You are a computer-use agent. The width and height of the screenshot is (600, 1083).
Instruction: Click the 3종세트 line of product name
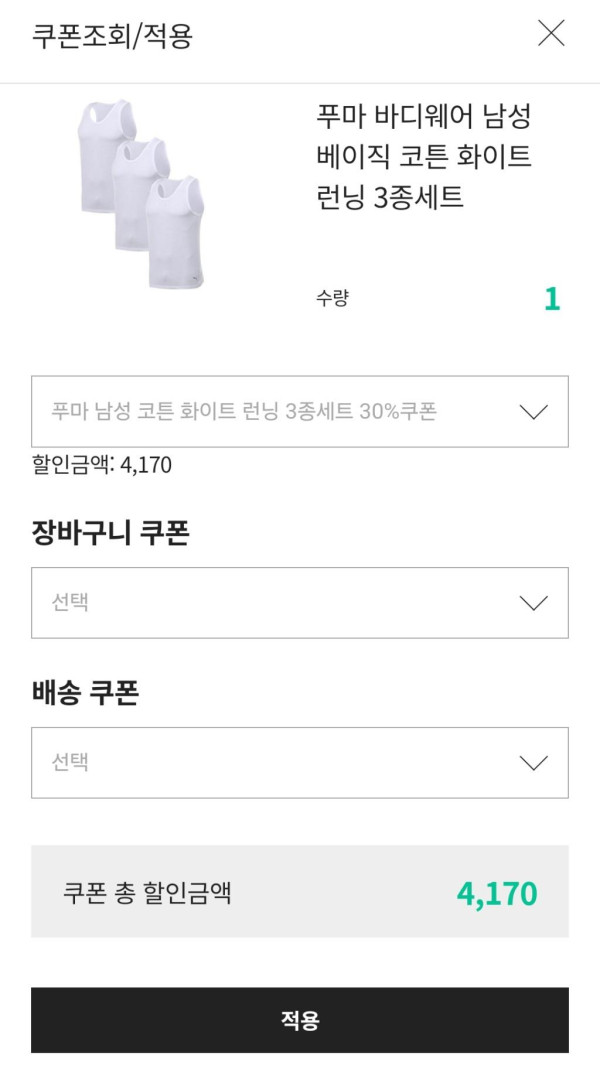[390, 197]
